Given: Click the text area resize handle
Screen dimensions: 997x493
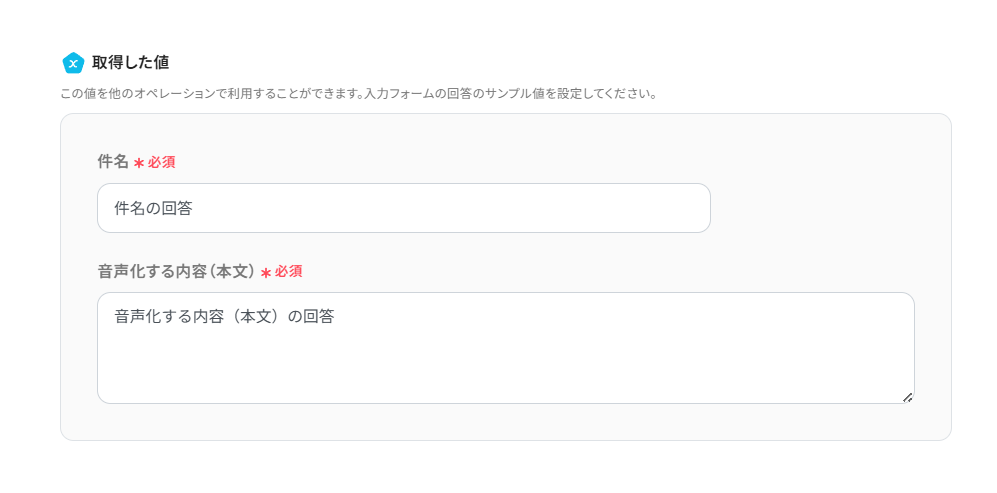Looking at the screenshot, I should point(907,397).
